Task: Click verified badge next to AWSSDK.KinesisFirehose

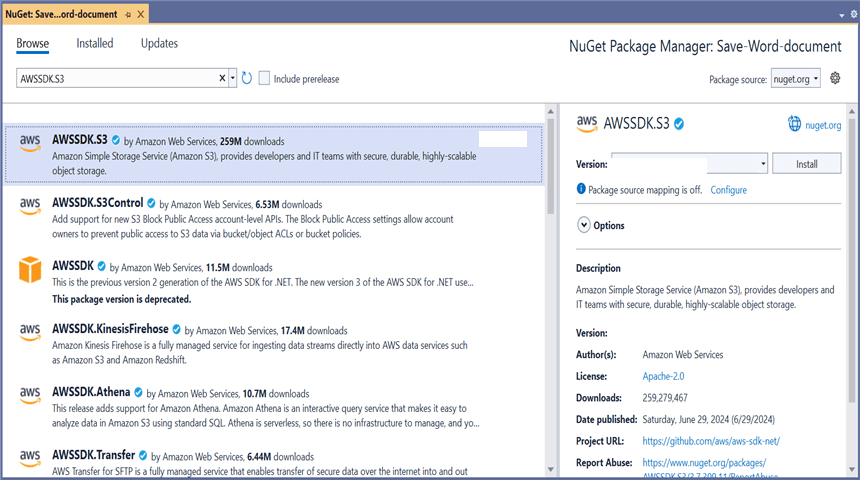Action: coord(177,330)
